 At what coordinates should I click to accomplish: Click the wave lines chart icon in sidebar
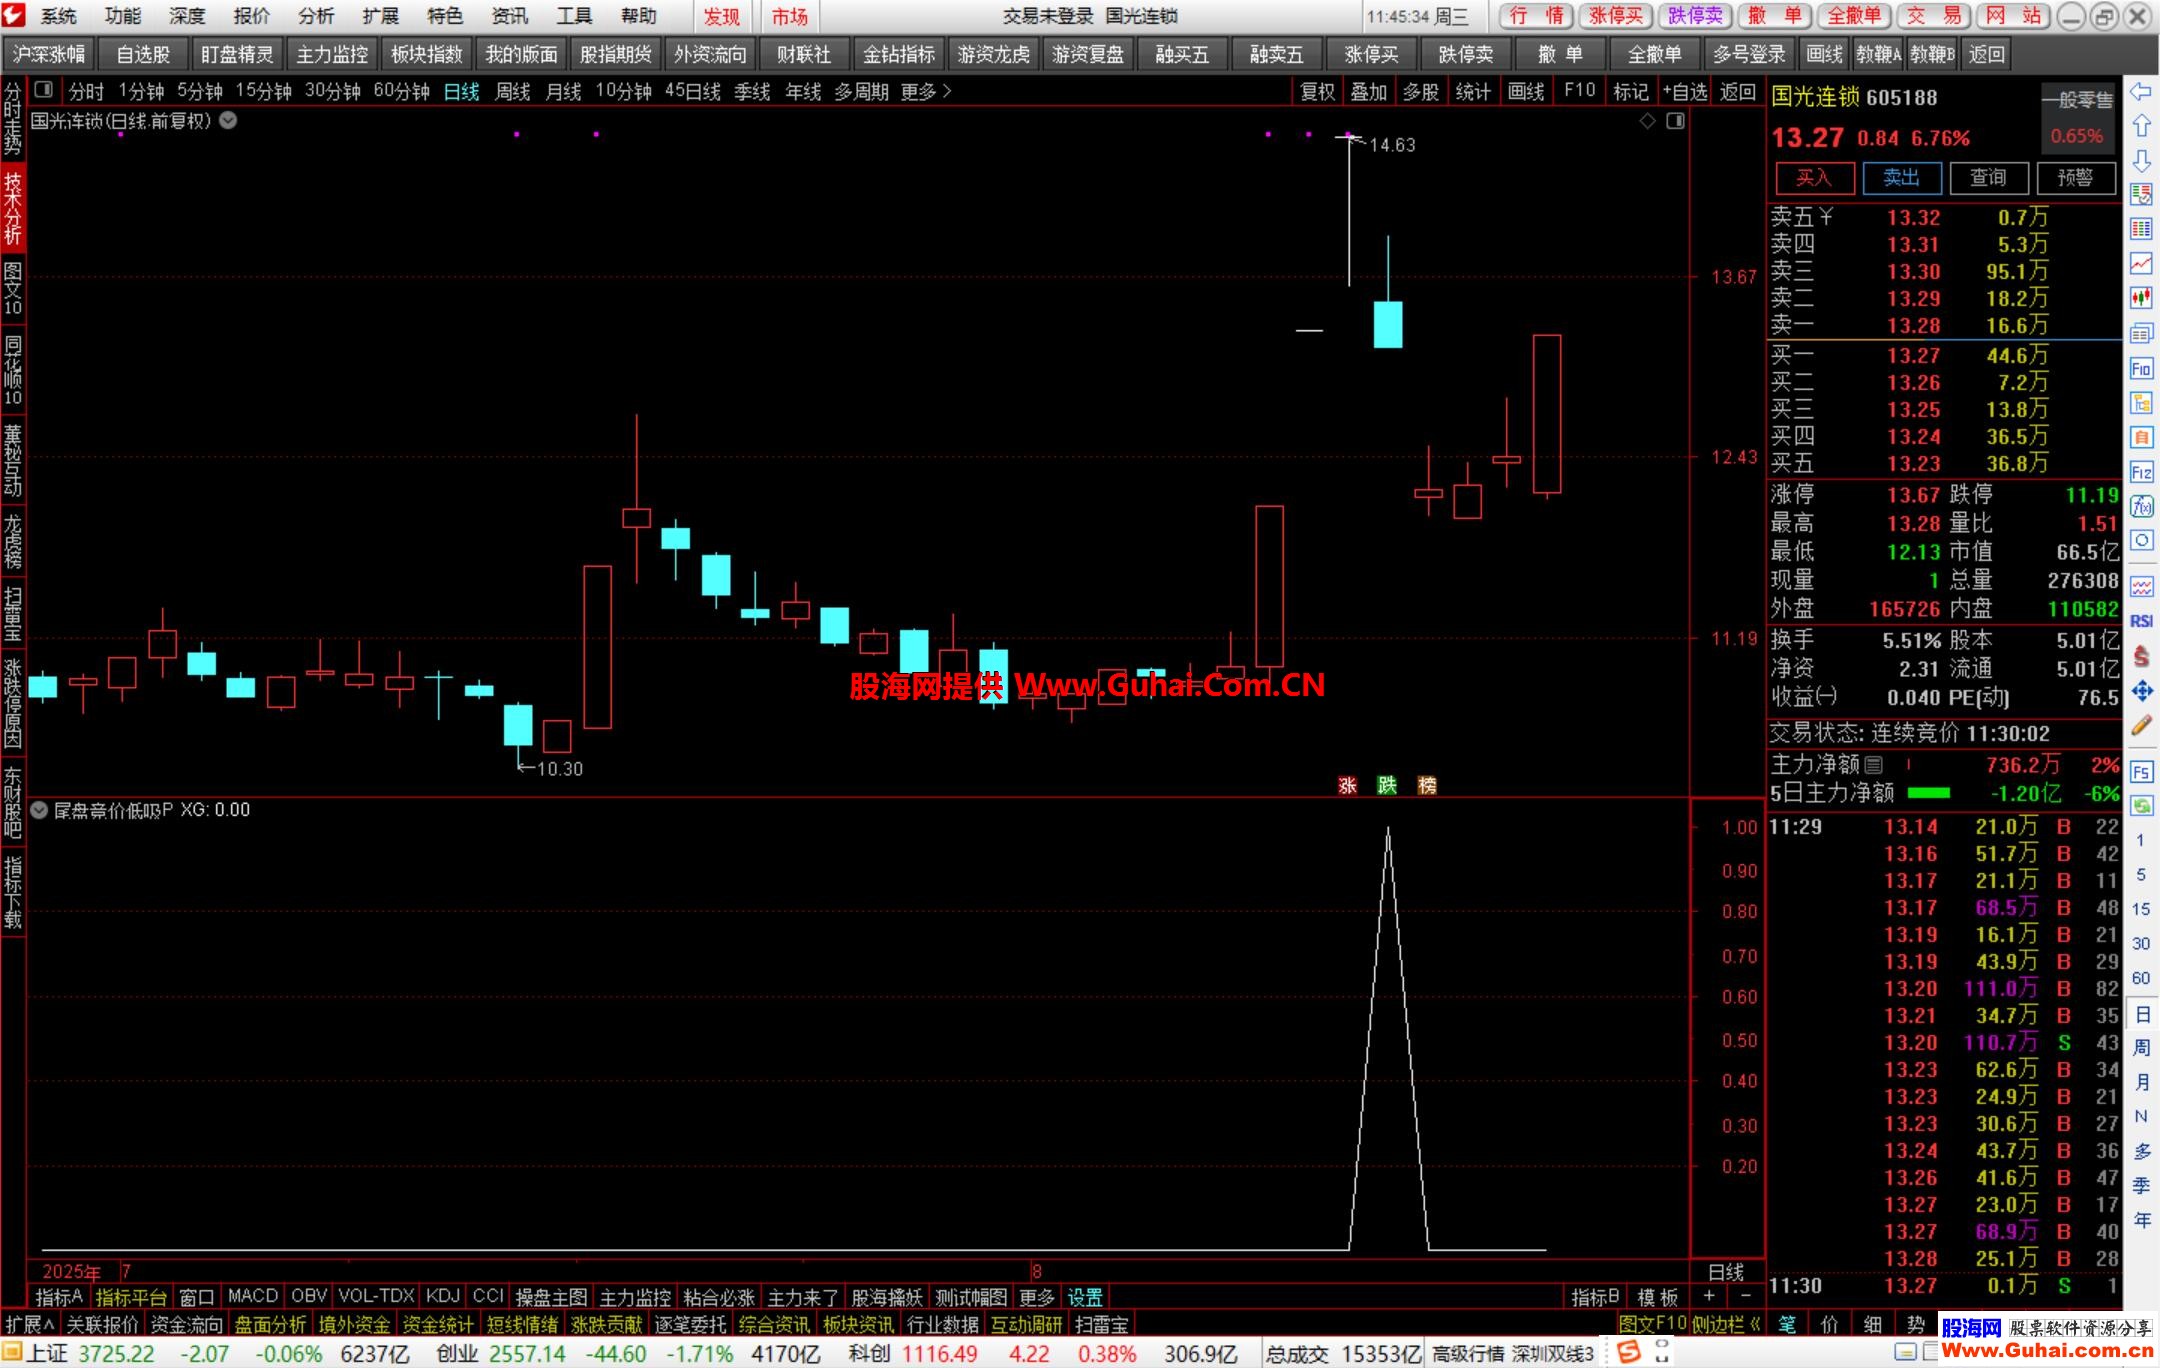(x=2141, y=586)
